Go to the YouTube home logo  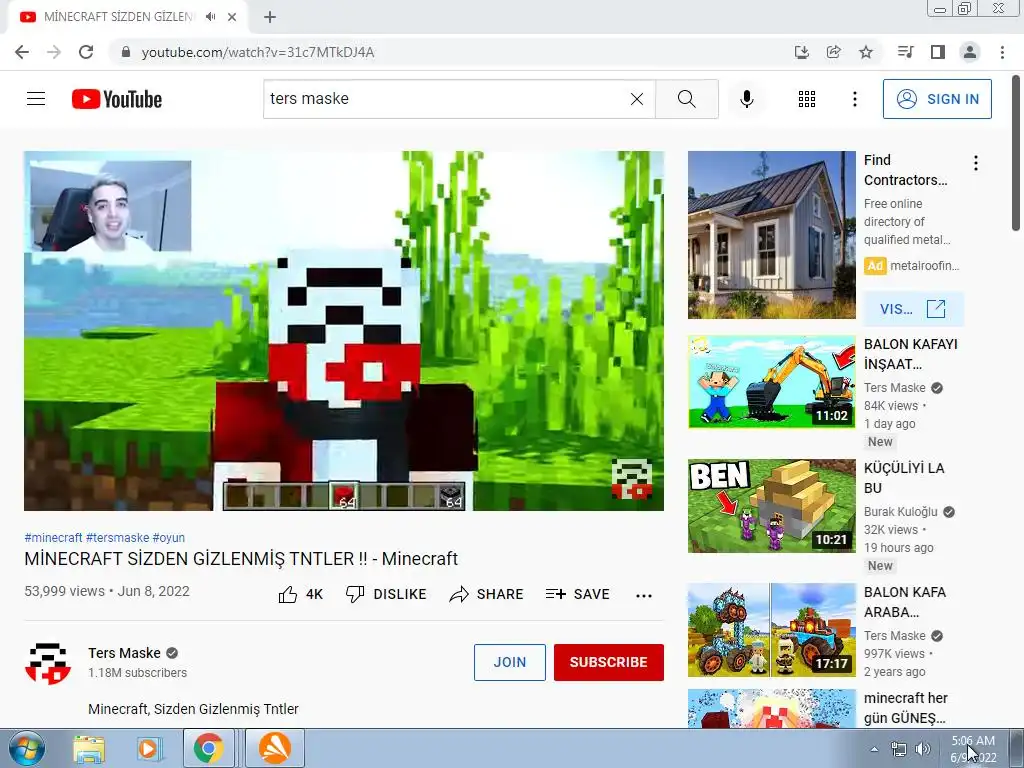tap(117, 99)
